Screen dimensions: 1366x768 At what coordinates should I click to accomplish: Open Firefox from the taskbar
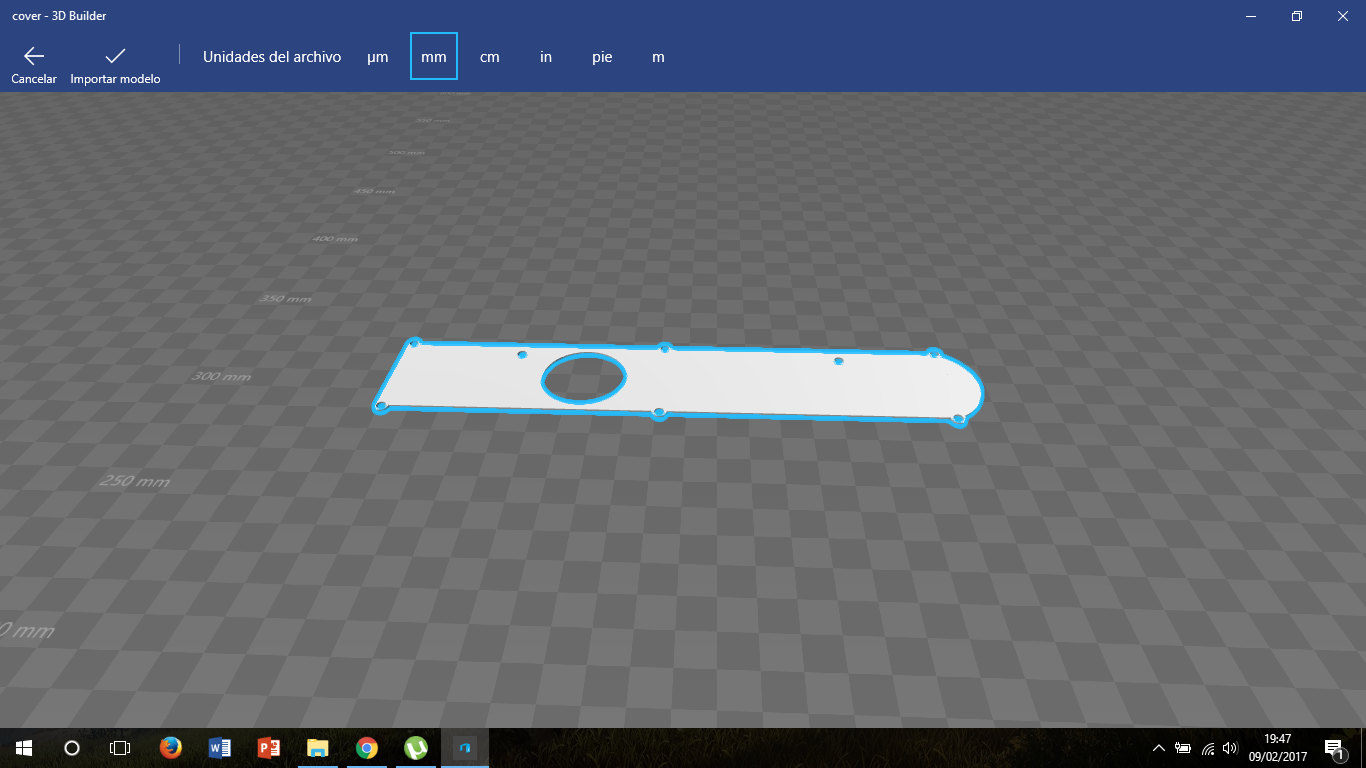(170, 747)
